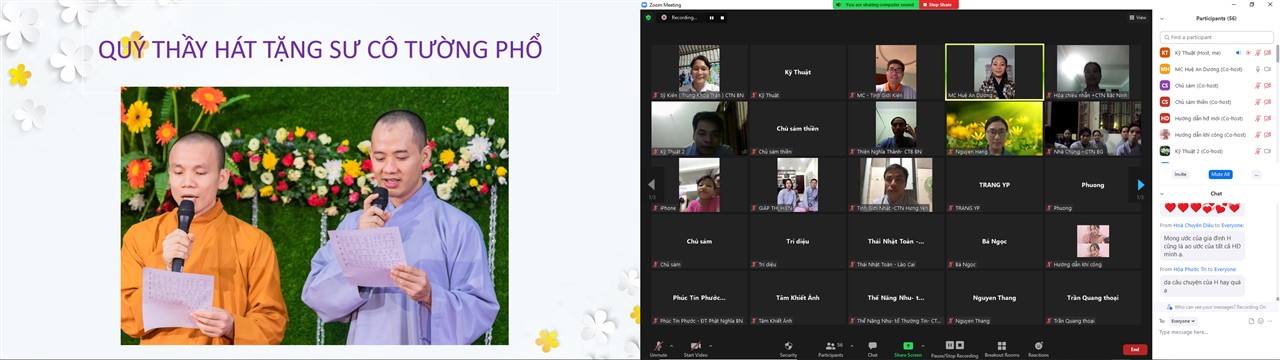Pause recording using top-left pause icon

coord(712,17)
